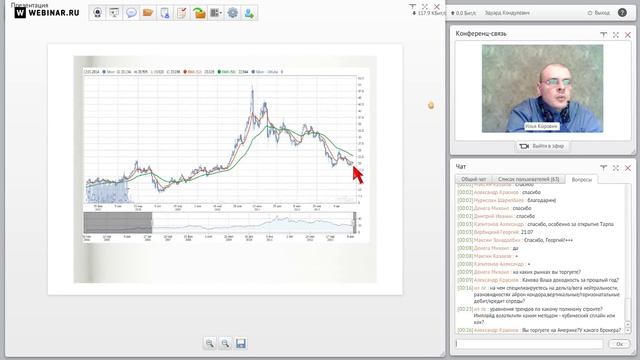Image resolution: width=640 pixels, height=360 pixels.
Task: Click the message 'Какова Ваша доходность за прошлый год?'
Action: coord(571,280)
